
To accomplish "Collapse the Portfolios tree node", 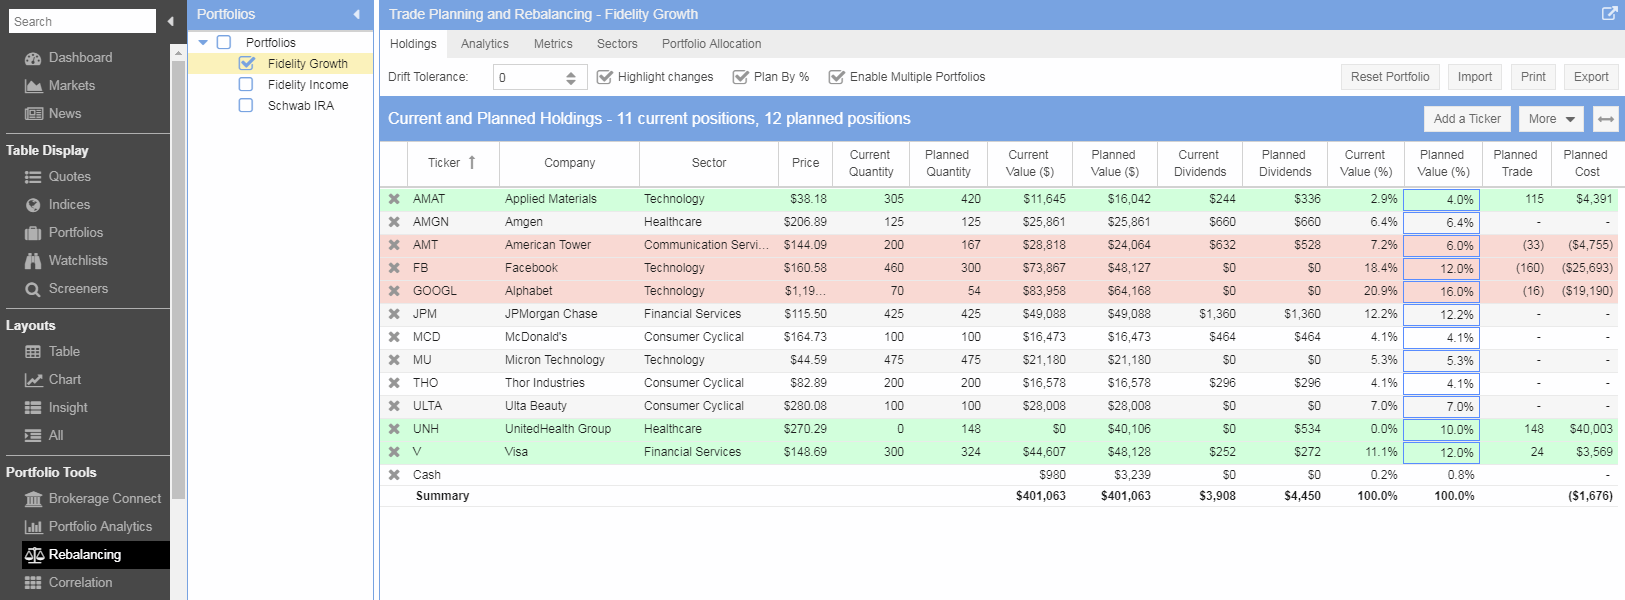I will 203,42.
